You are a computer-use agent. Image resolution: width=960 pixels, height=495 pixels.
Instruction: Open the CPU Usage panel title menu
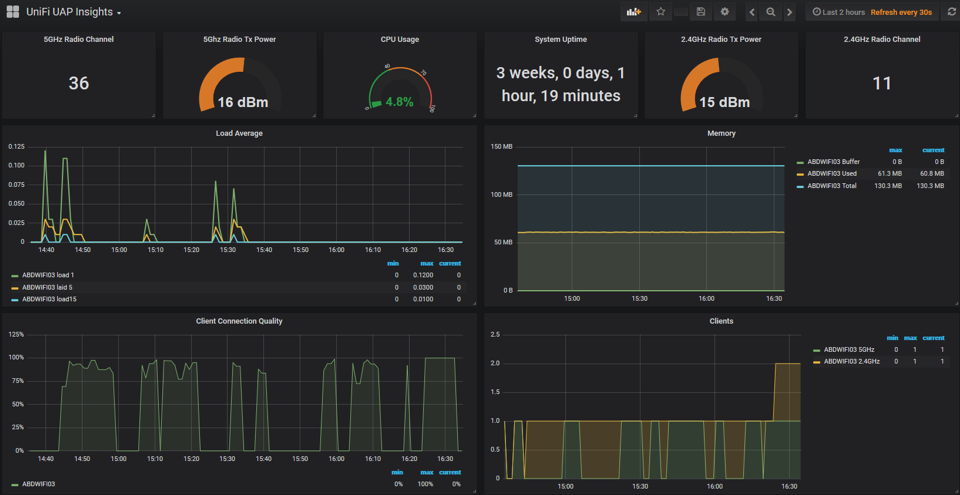[400, 39]
